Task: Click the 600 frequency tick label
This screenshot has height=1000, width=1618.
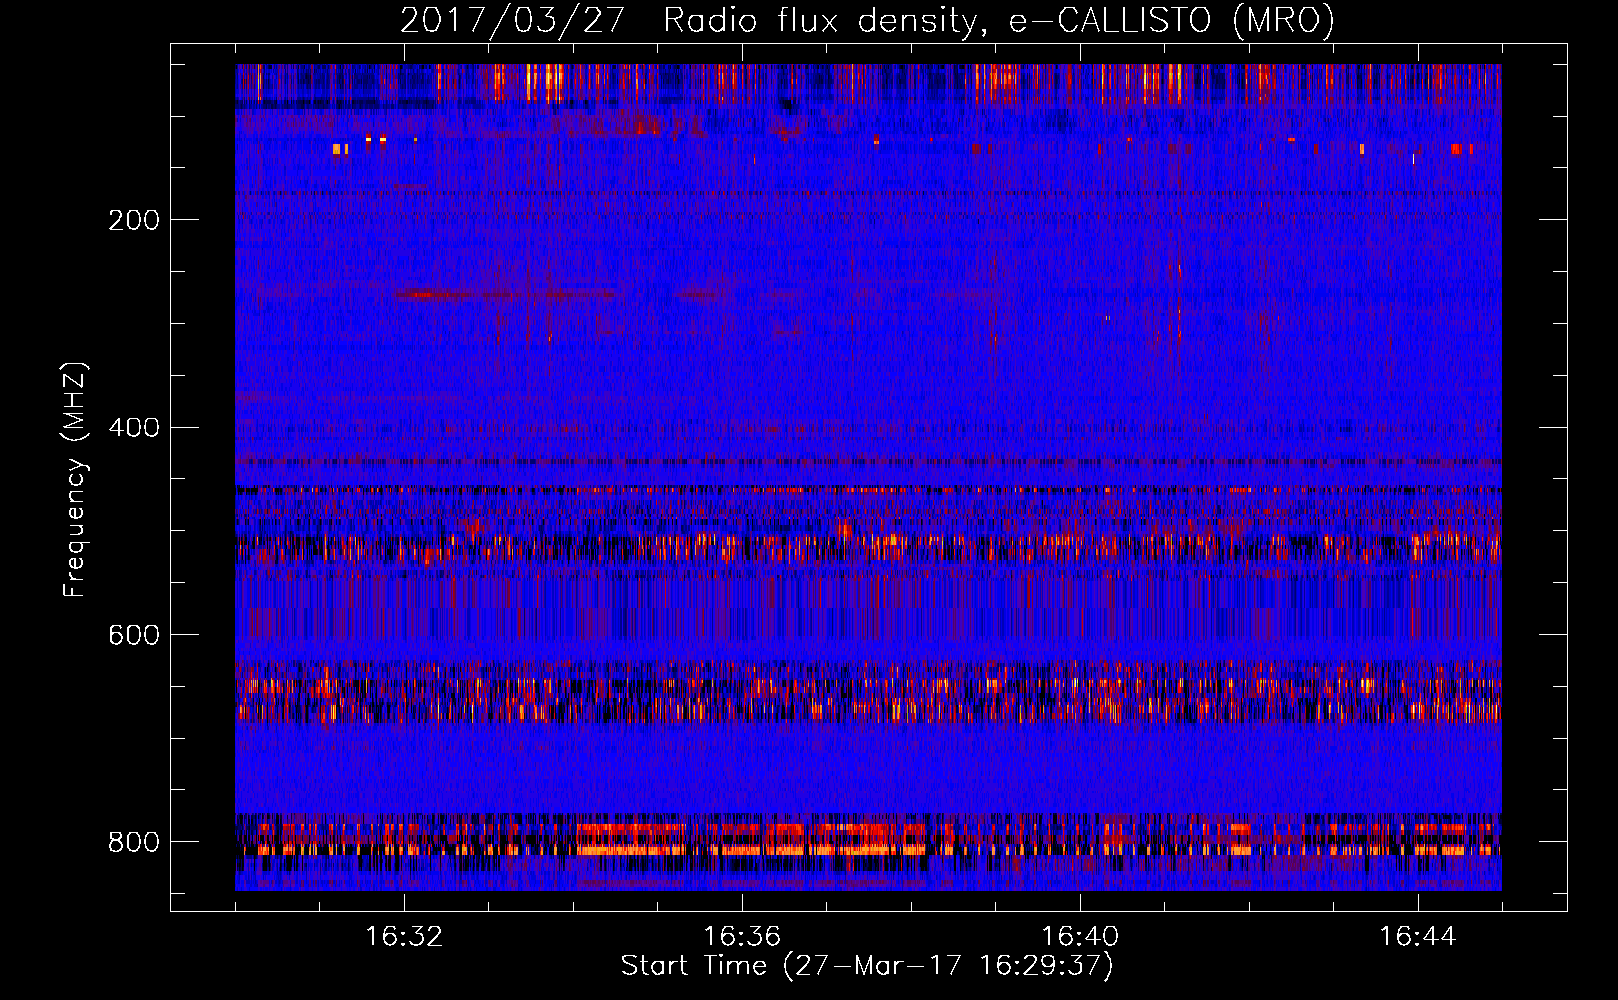Action: pos(134,635)
